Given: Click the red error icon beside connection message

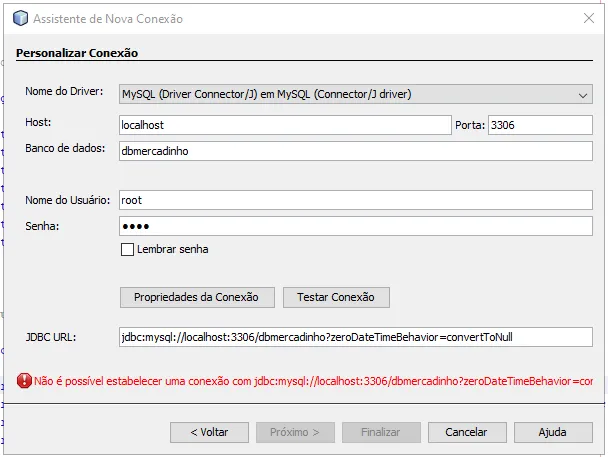Looking at the screenshot, I should (24, 381).
